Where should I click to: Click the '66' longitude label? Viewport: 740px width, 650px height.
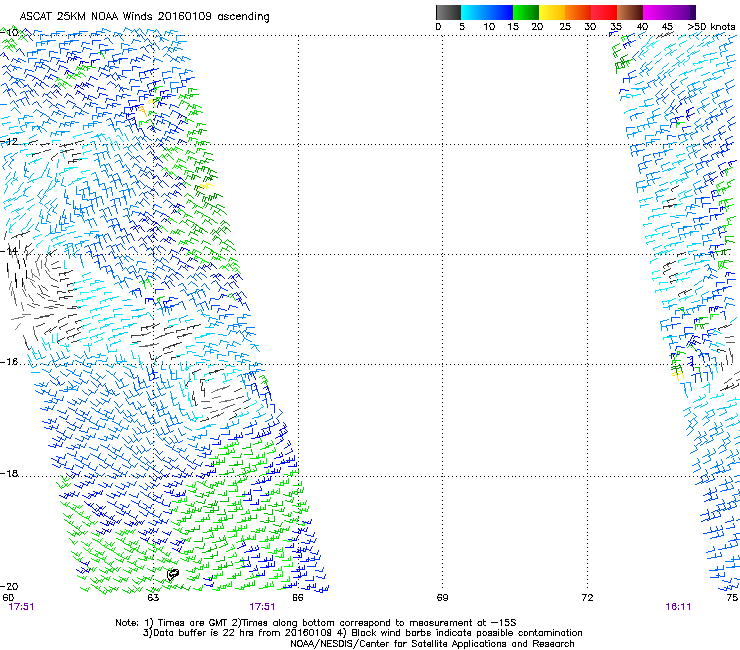click(x=298, y=598)
